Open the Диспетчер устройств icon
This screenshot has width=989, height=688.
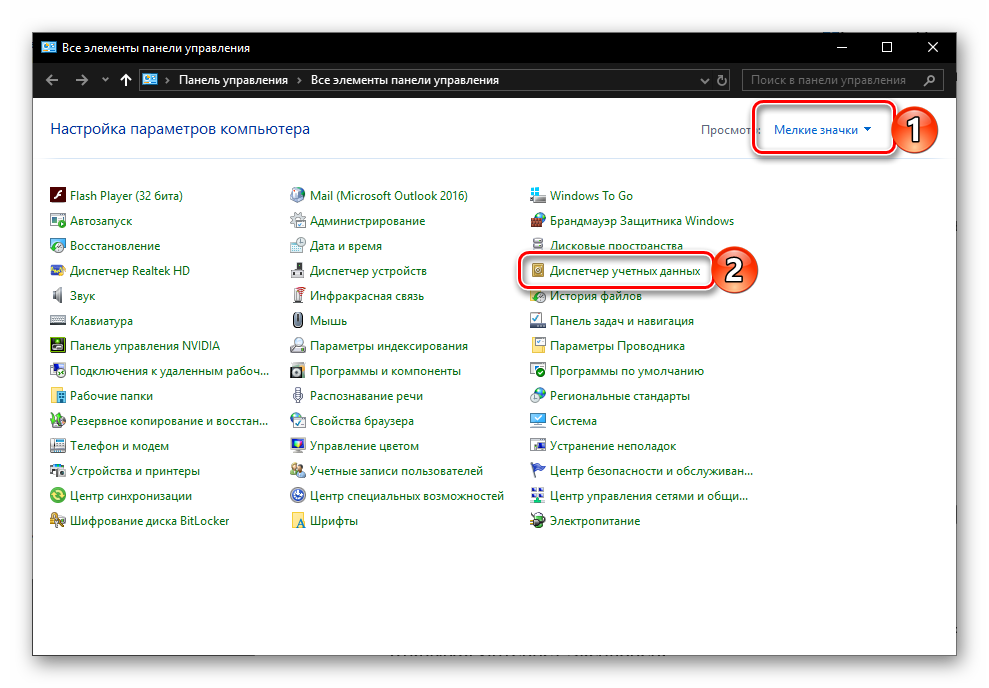point(298,271)
